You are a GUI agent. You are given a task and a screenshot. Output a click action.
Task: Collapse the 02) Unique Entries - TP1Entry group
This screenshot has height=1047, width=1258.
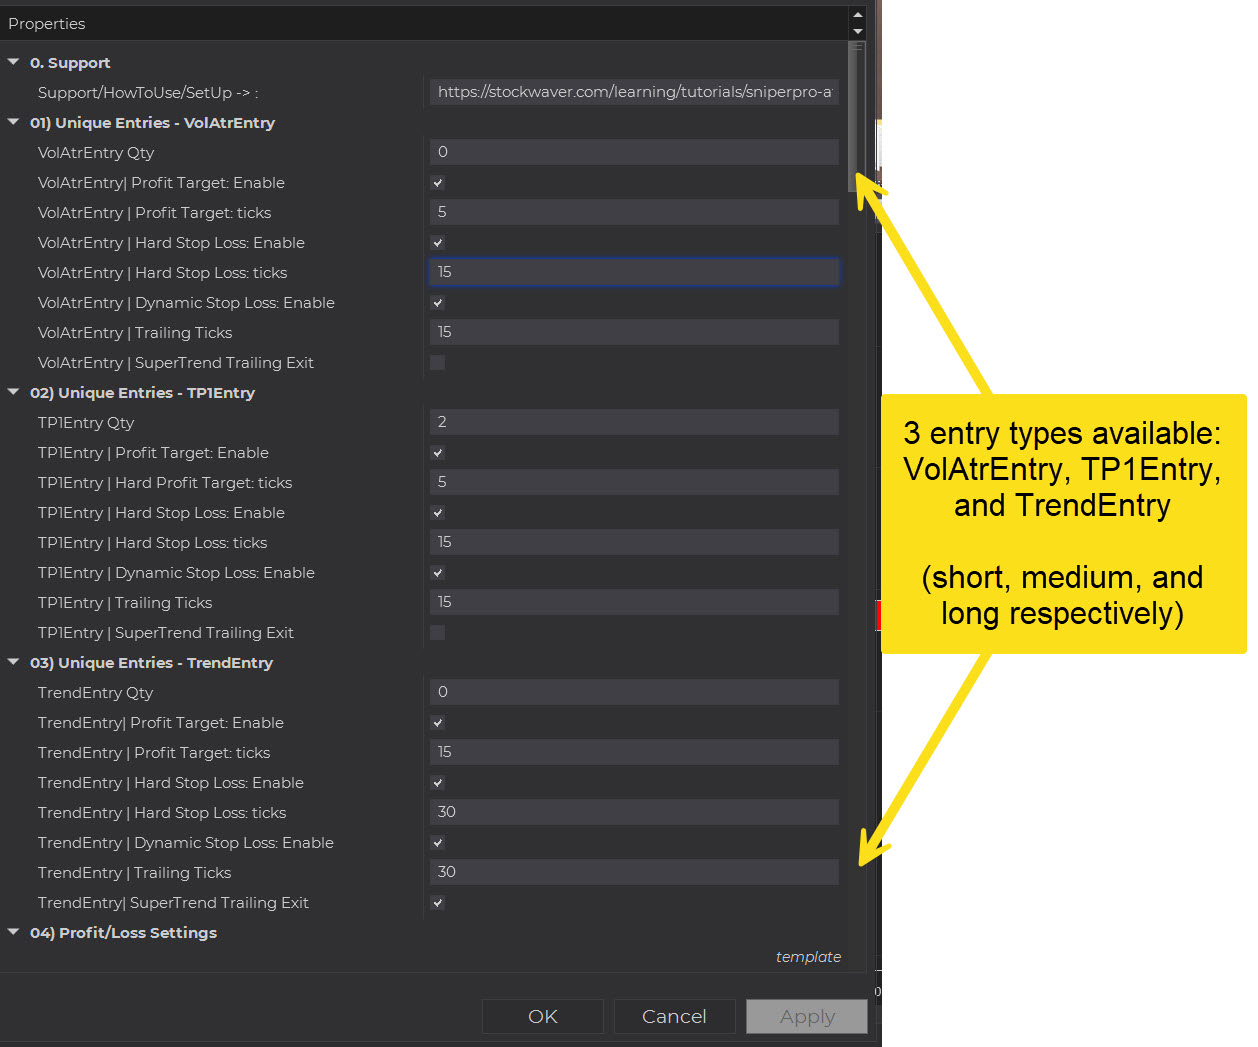tap(14, 392)
